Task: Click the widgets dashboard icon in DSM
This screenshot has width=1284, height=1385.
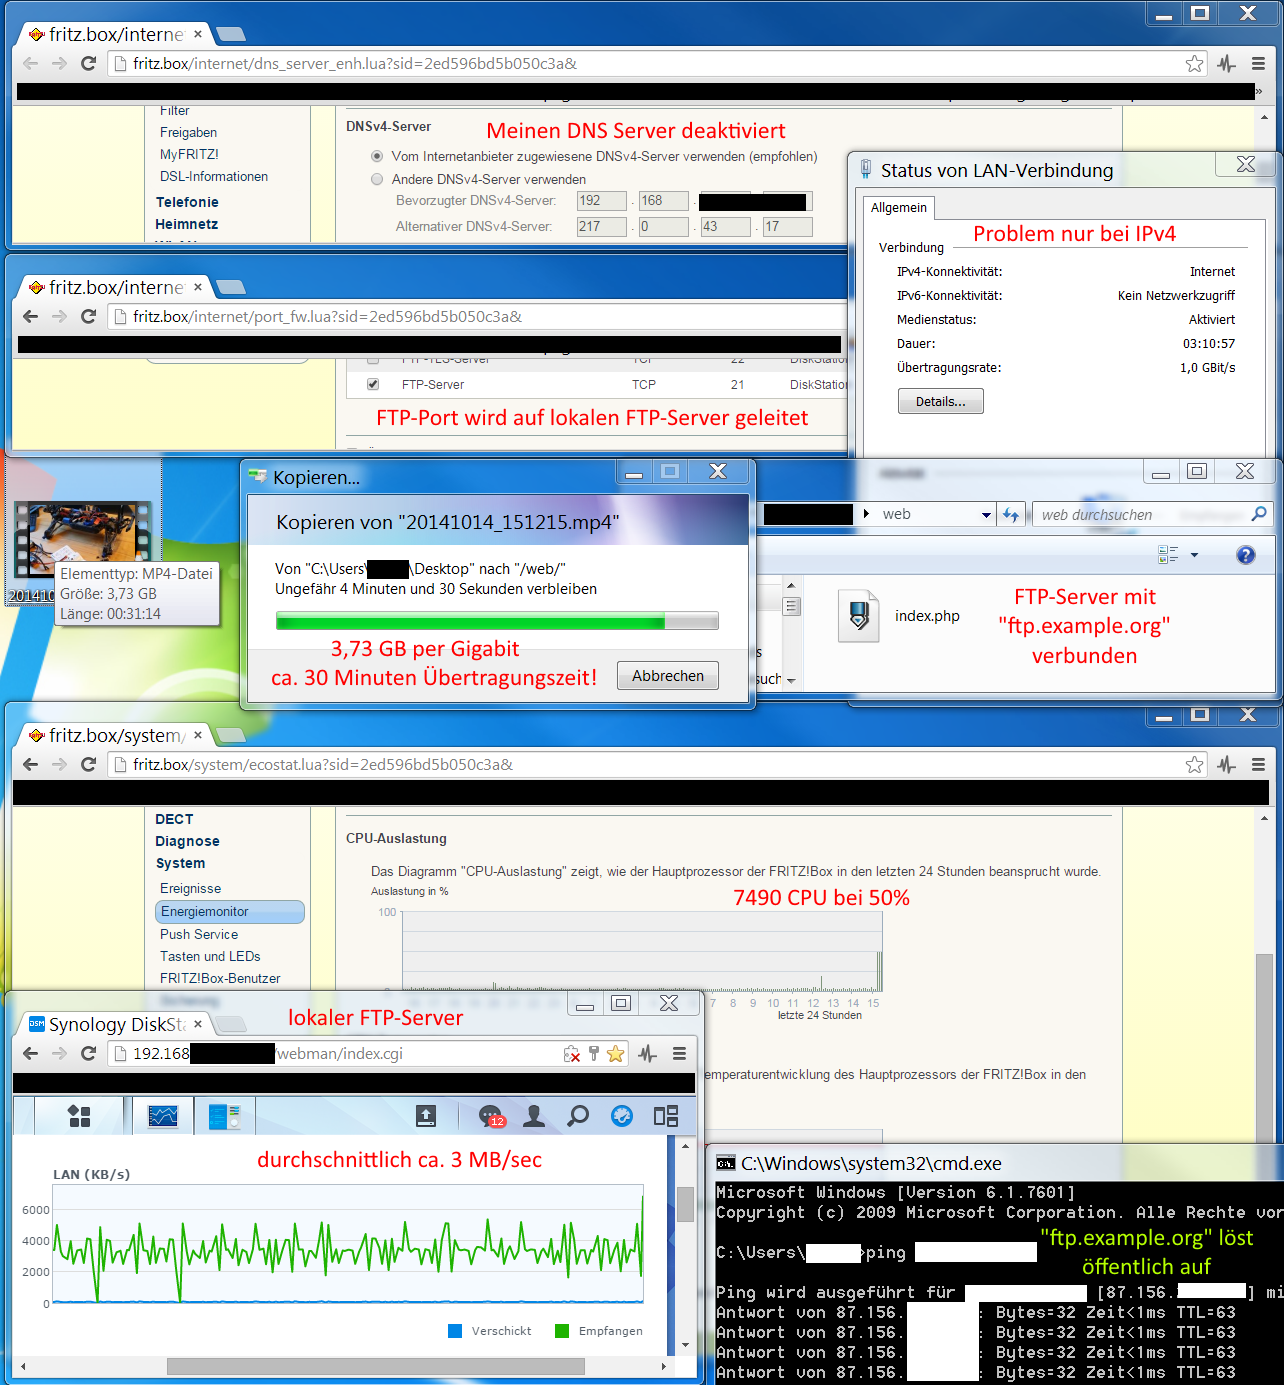Action: coord(664,1116)
